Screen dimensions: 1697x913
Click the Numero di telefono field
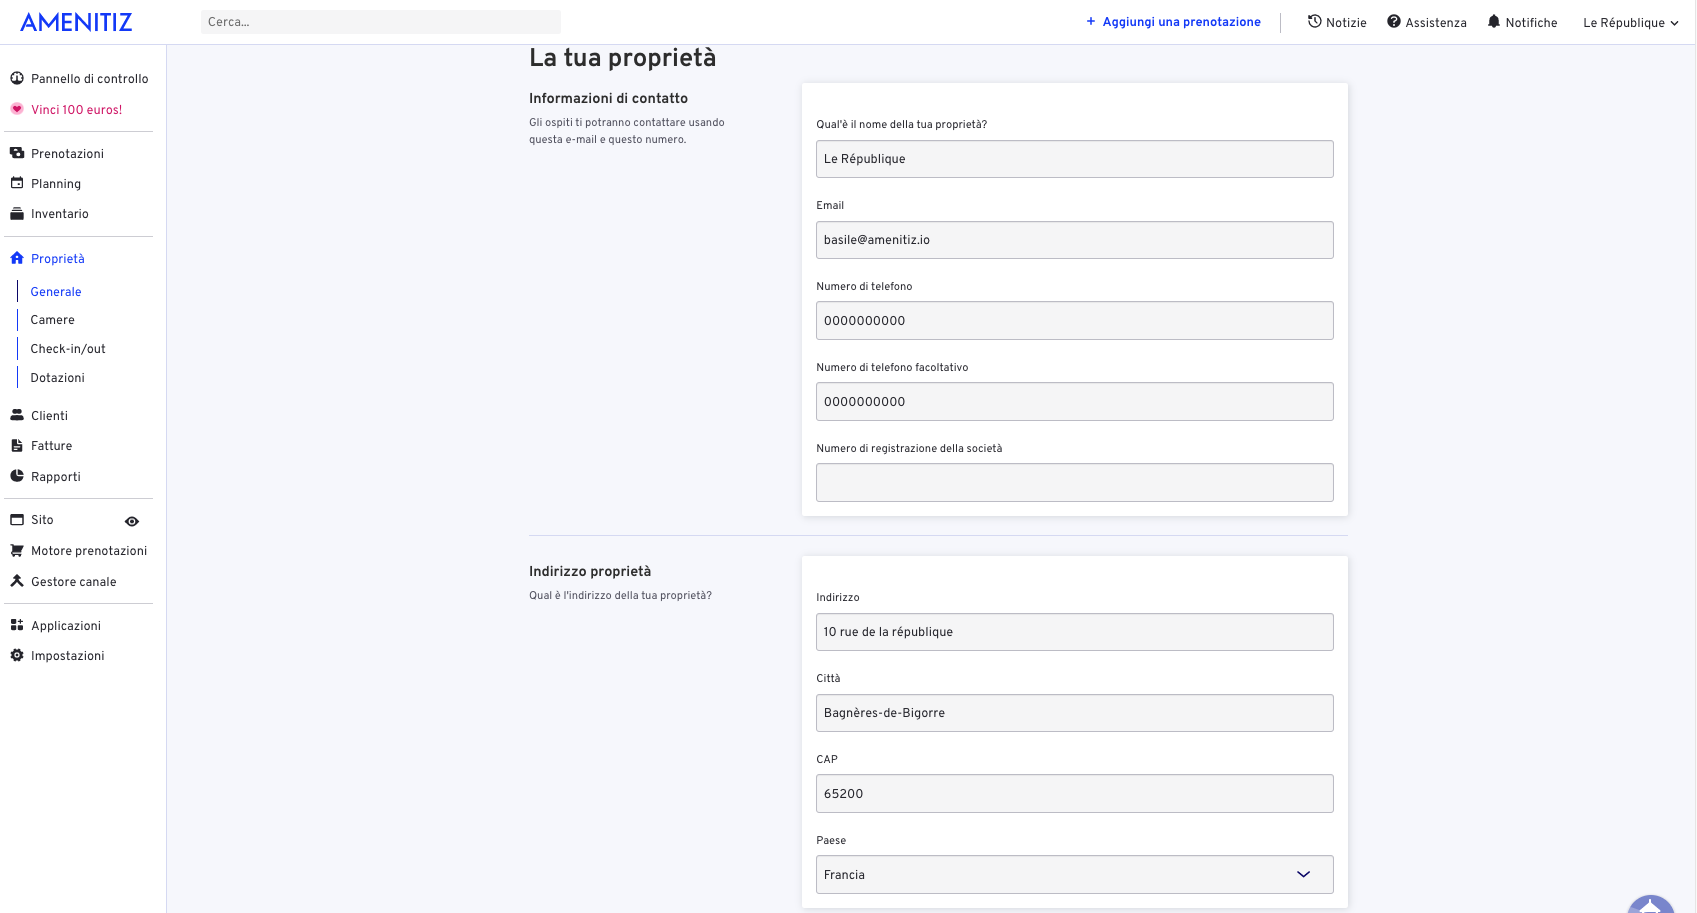coord(1075,320)
